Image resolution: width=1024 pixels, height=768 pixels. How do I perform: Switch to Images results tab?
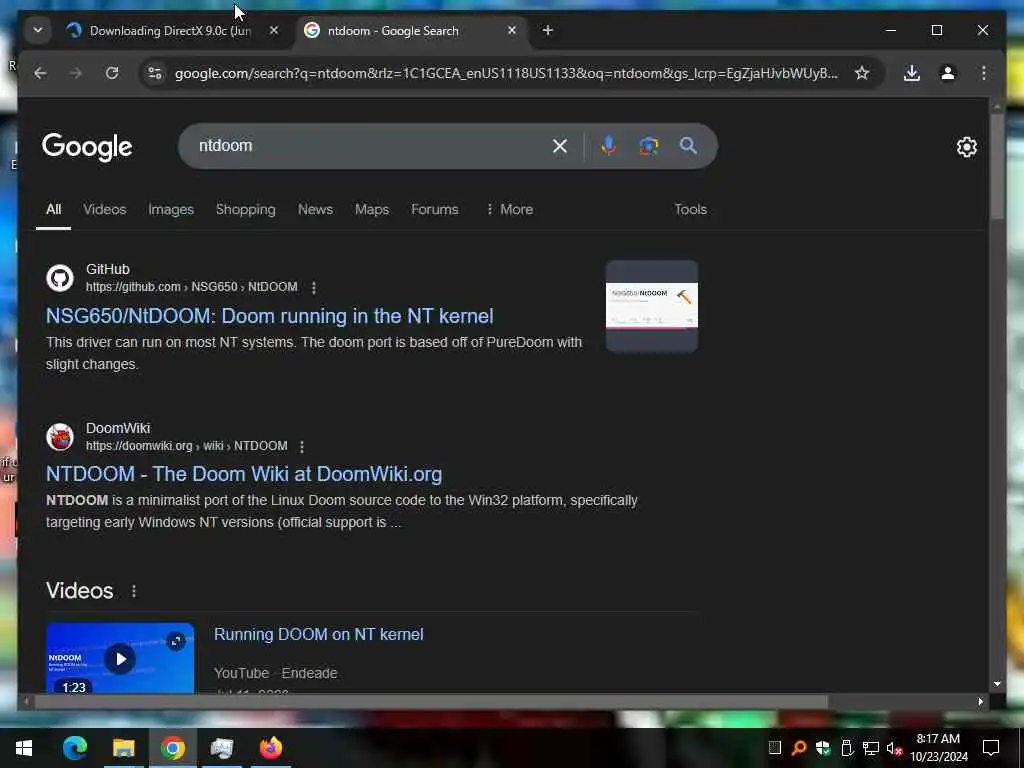[171, 210]
